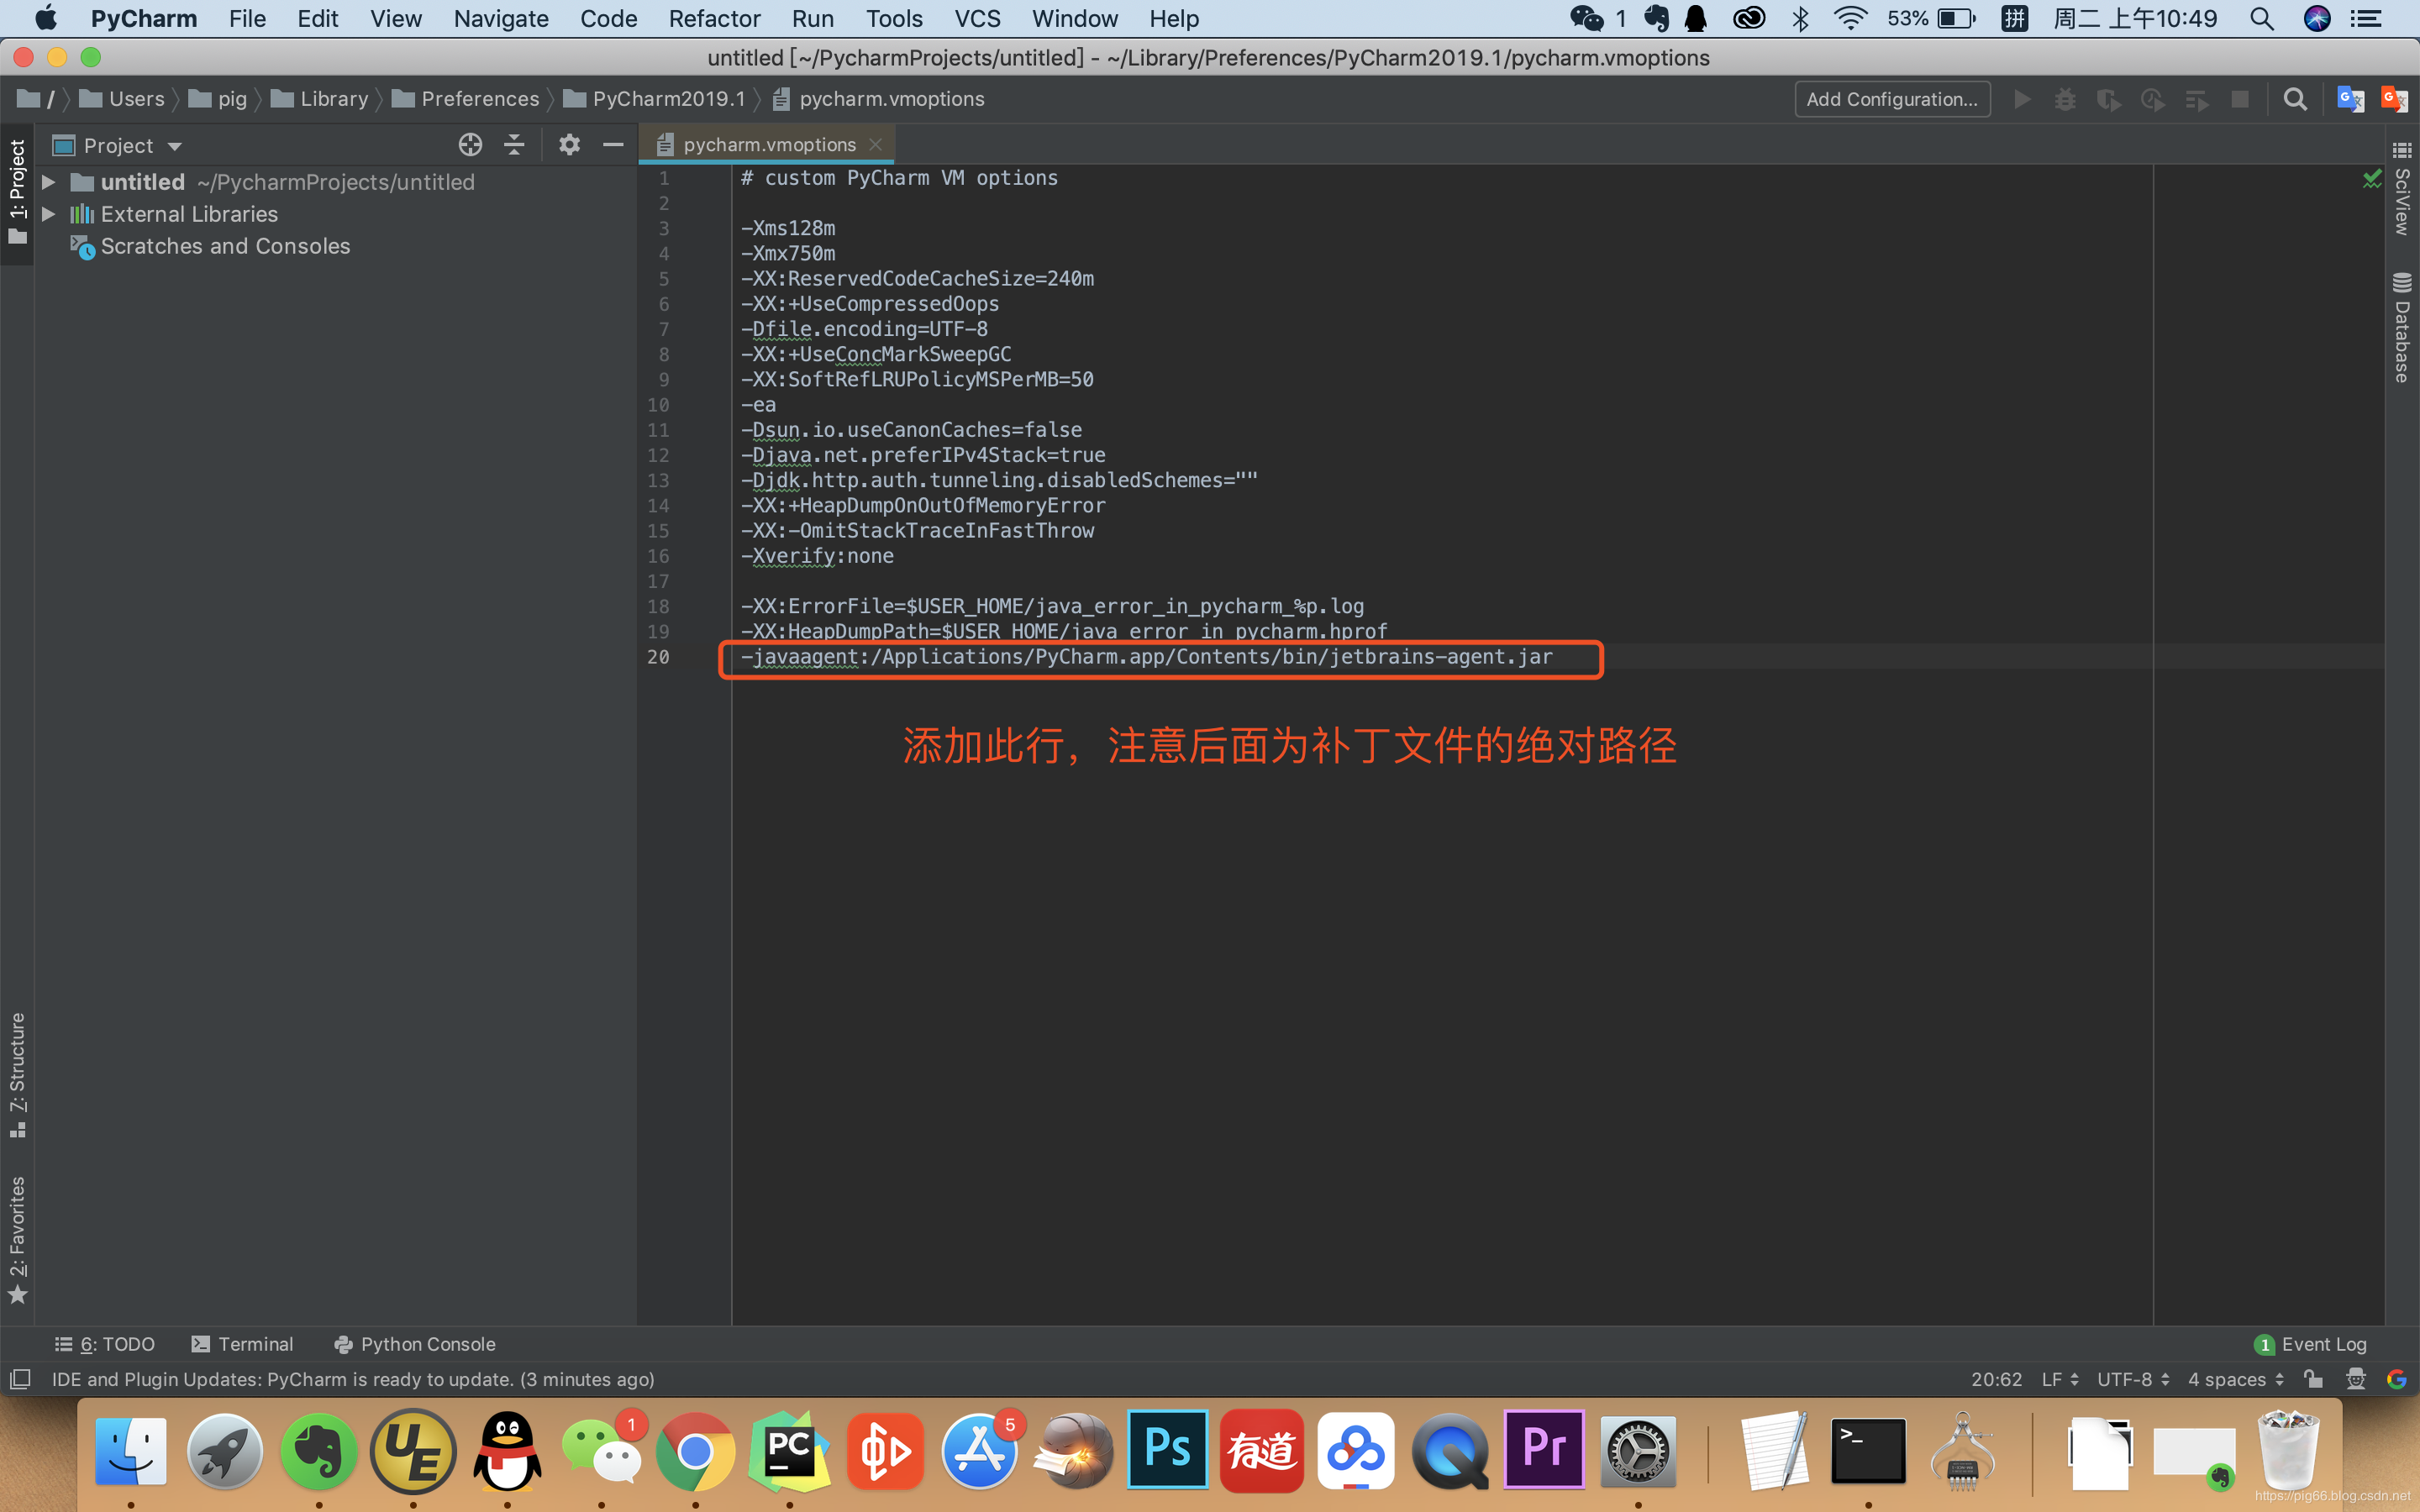Toggle tool window buttons icon in status bar
The width and height of the screenshot is (2420, 1512).
tap(20, 1379)
